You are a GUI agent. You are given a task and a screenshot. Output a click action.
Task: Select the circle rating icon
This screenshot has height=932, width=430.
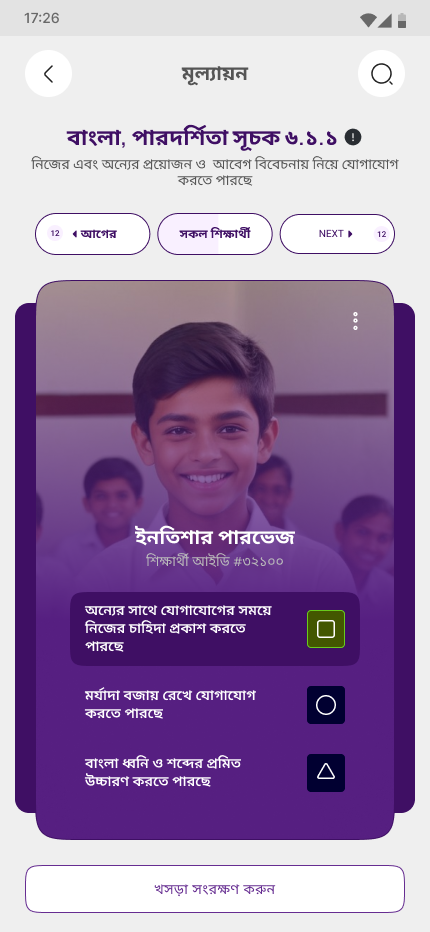[326, 705]
